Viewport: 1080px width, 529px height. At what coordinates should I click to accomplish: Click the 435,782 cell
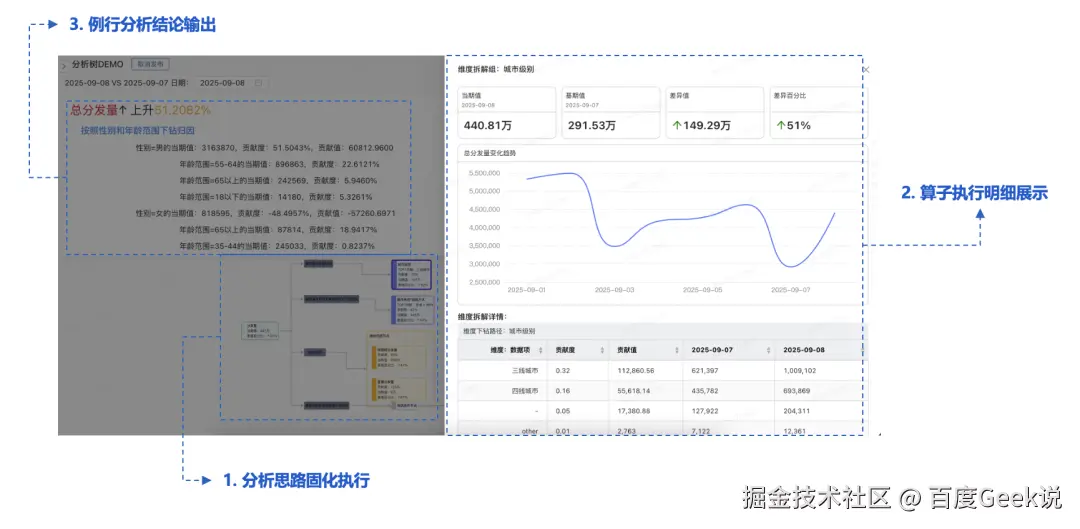click(704, 391)
